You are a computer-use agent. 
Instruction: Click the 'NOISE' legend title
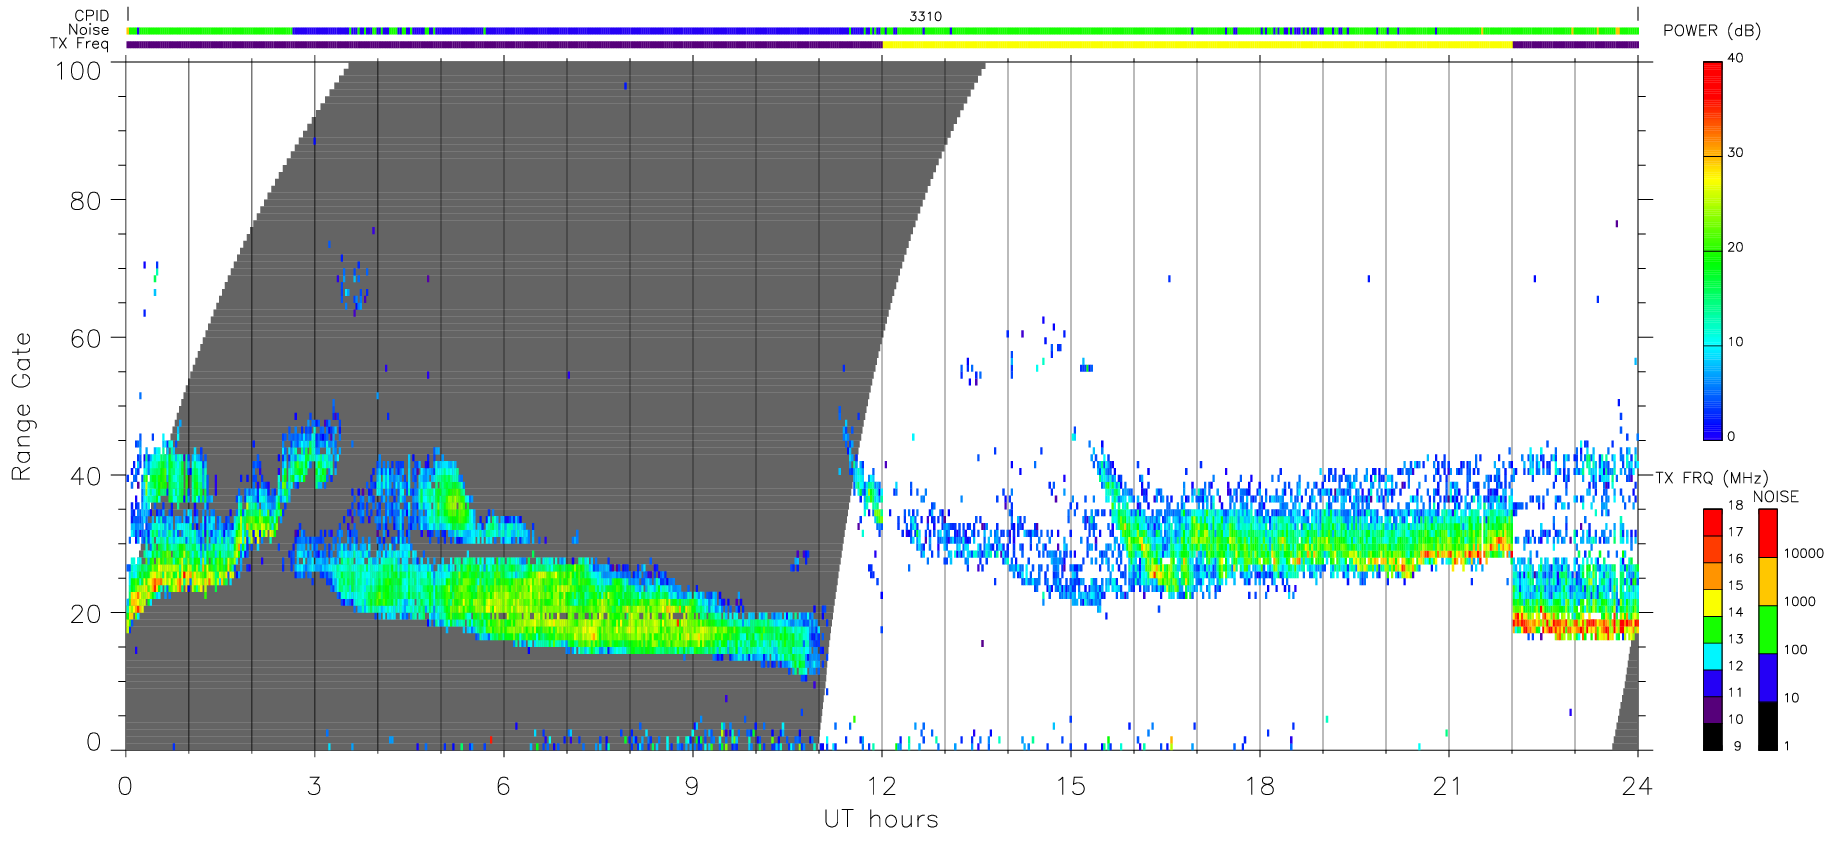click(1776, 497)
